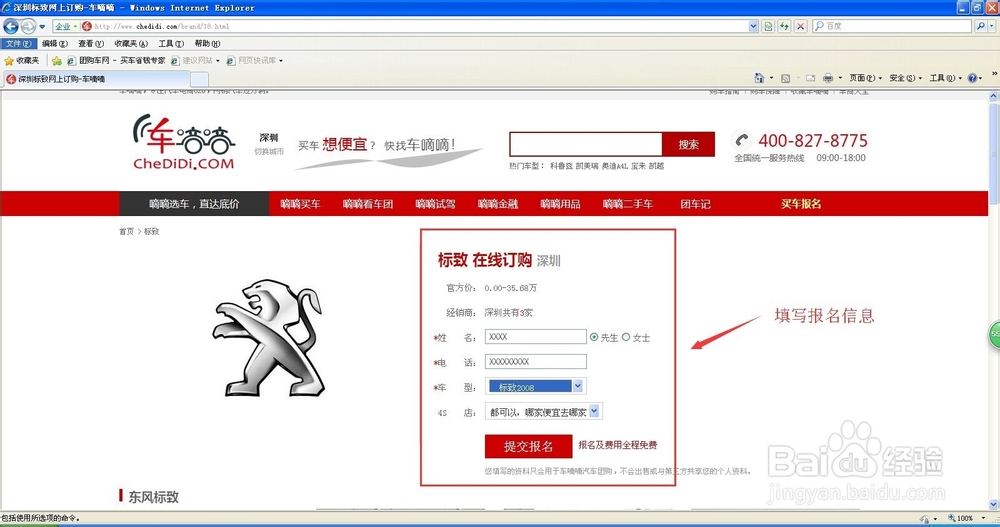Viewport: 1000px width, 527px height.
Task: Click the RSS feeds icon in command bar
Action: pyautogui.click(x=786, y=78)
